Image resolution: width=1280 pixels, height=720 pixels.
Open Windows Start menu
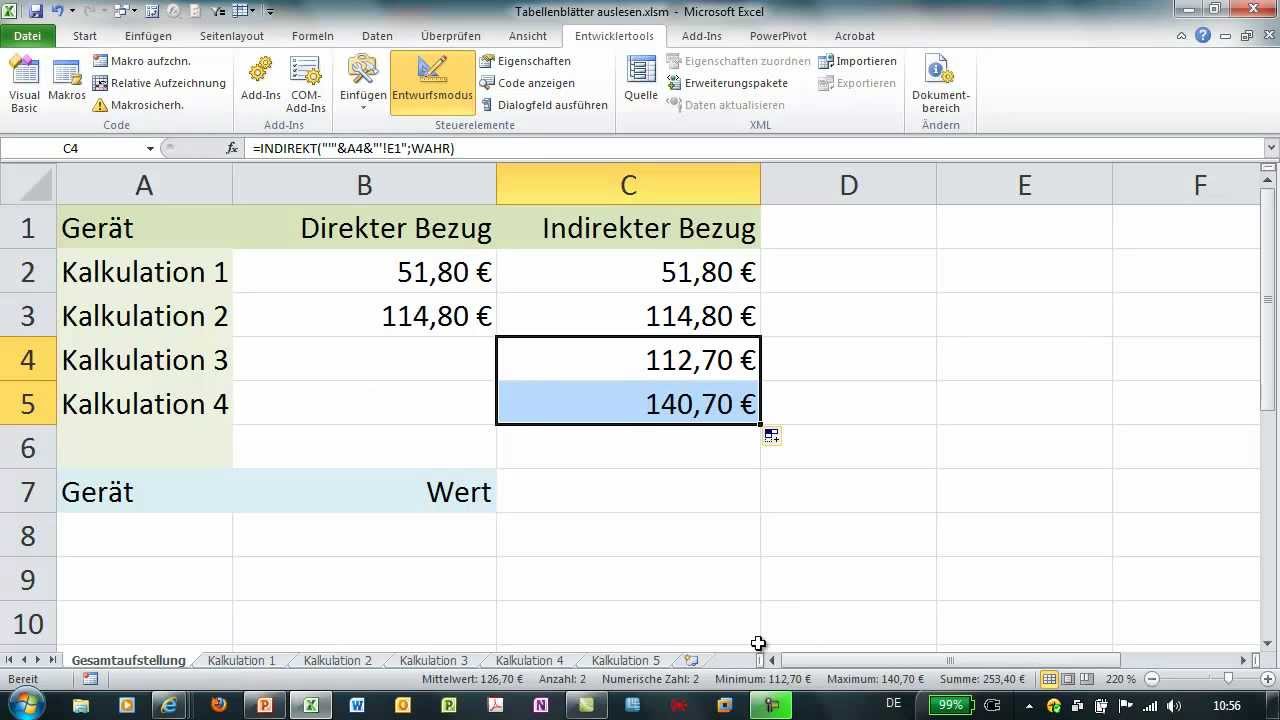[x=24, y=704]
